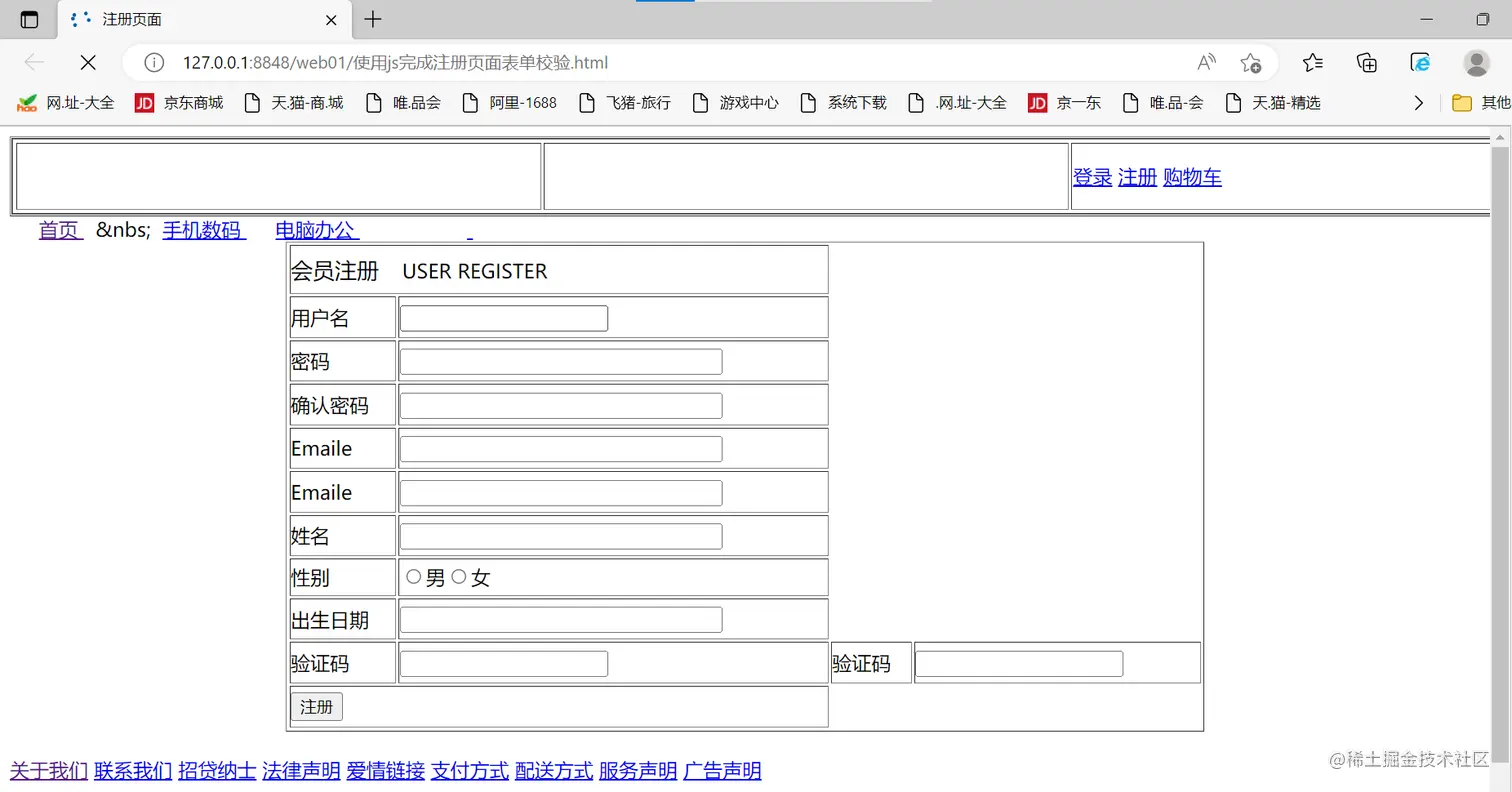The height and width of the screenshot is (792, 1512).
Task: Expand more bookmarks chevron
Action: (1418, 102)
